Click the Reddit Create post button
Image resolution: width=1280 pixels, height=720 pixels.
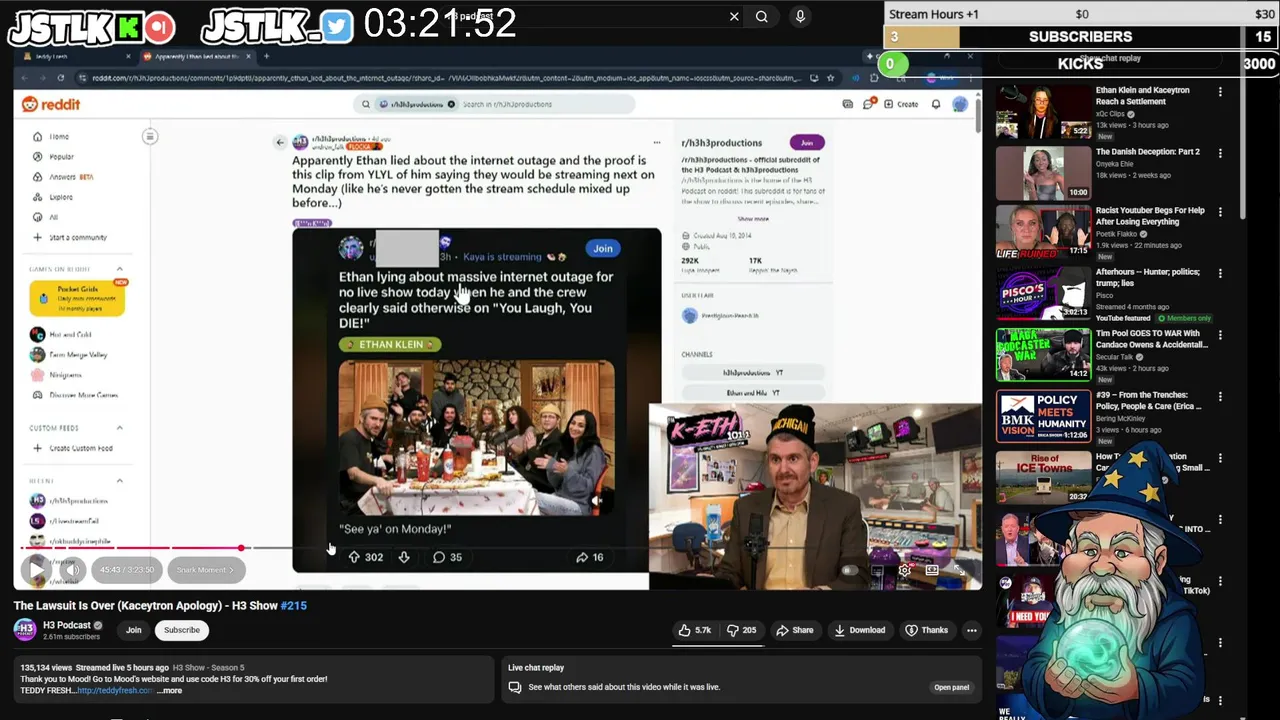point(900,104)
